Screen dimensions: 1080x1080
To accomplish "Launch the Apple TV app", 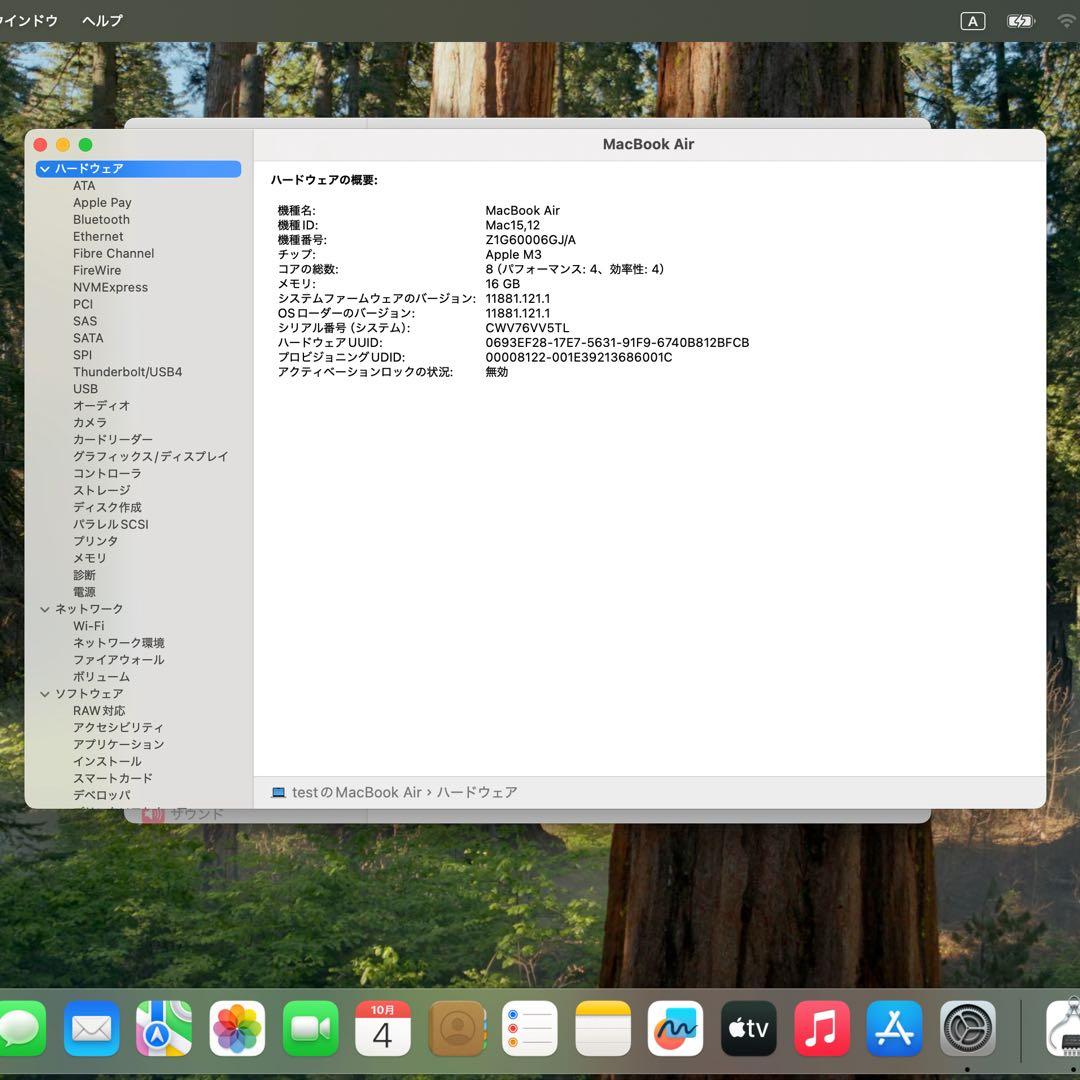I will (x=748, y=1027).
